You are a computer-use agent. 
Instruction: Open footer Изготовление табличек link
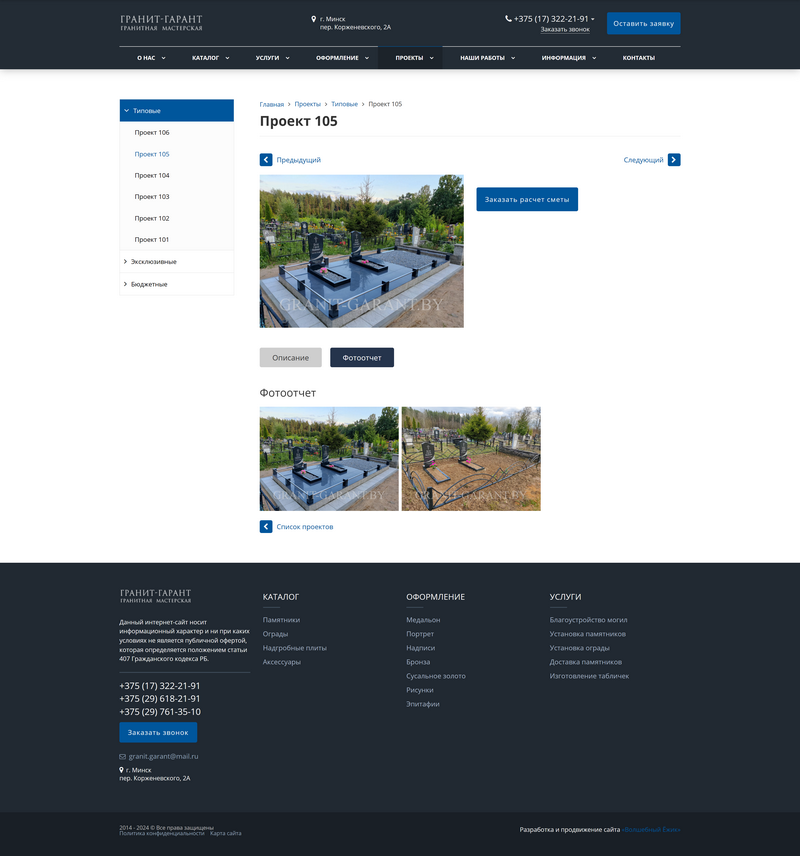589,676
